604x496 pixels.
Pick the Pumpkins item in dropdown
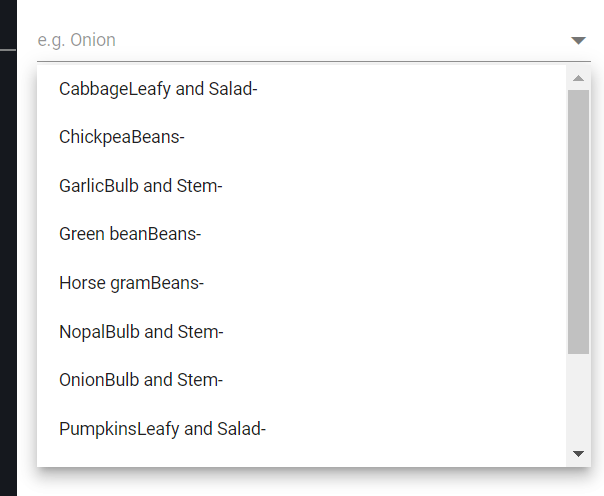(x=162, y=429)
